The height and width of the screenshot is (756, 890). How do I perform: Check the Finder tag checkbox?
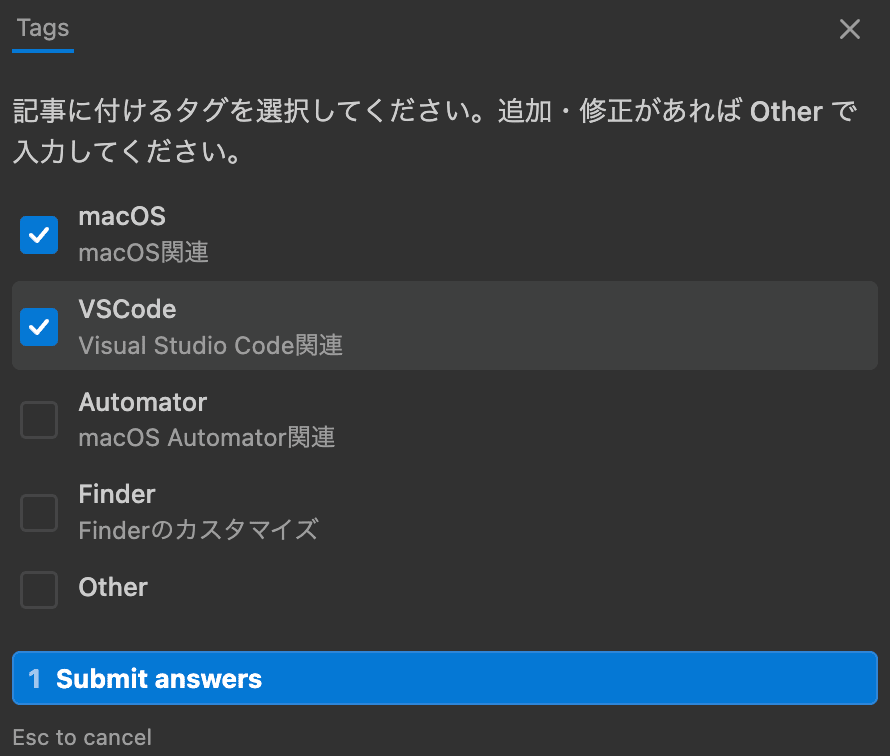tap(38, 513)
